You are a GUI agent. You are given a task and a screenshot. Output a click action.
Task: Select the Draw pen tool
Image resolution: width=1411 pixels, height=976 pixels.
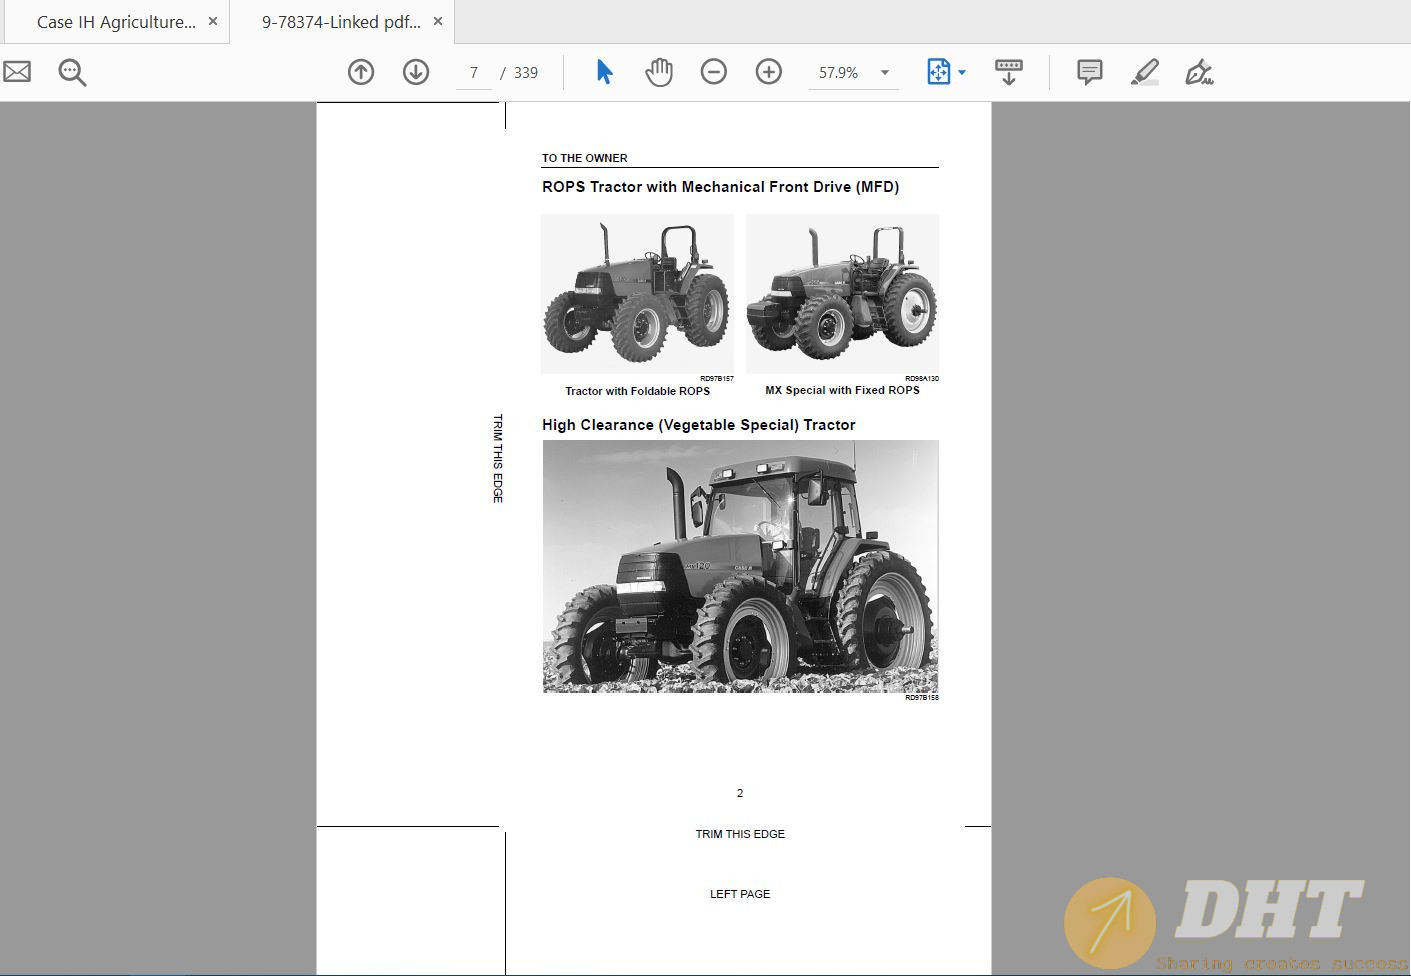pyautogui.click(x=1199, y=71)
